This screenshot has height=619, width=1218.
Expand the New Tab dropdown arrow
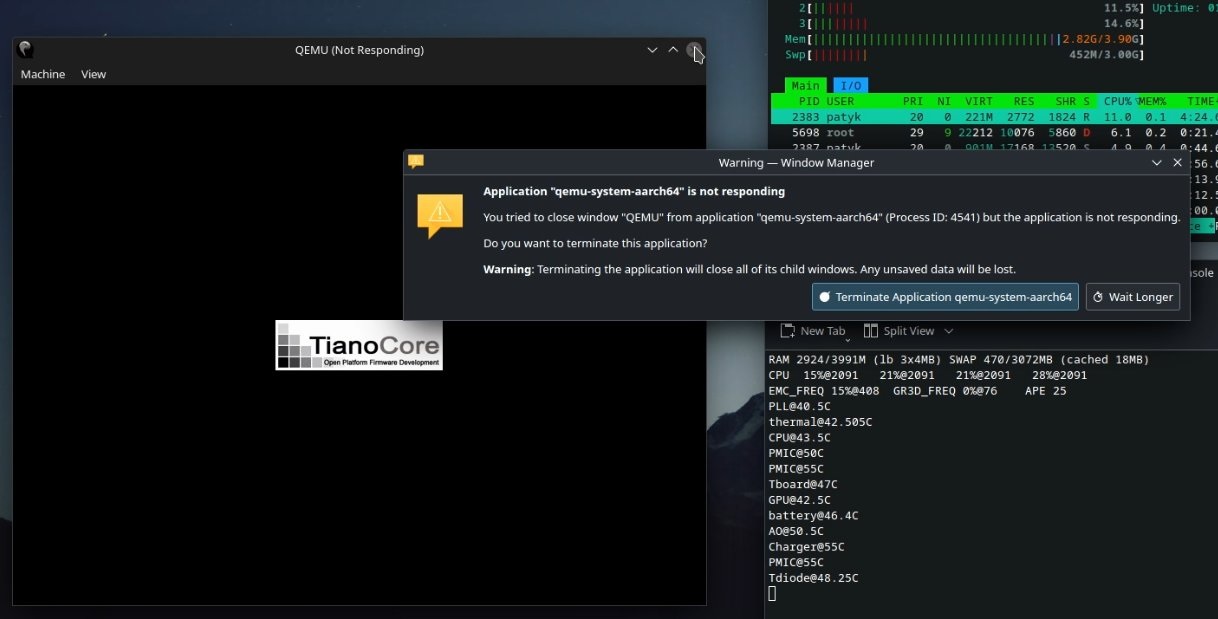tap(846, 340)
